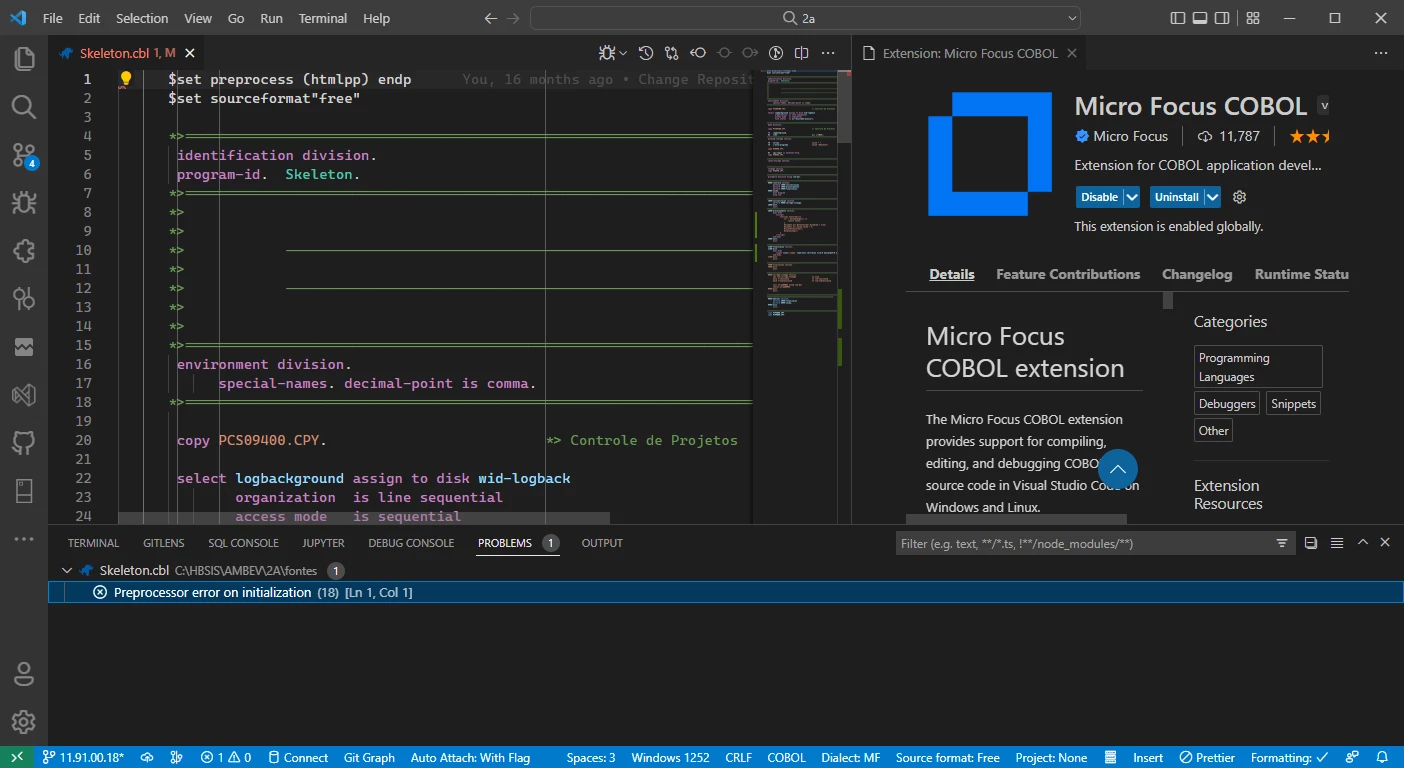Open the Explorer view in activity bar

point(24,58)
